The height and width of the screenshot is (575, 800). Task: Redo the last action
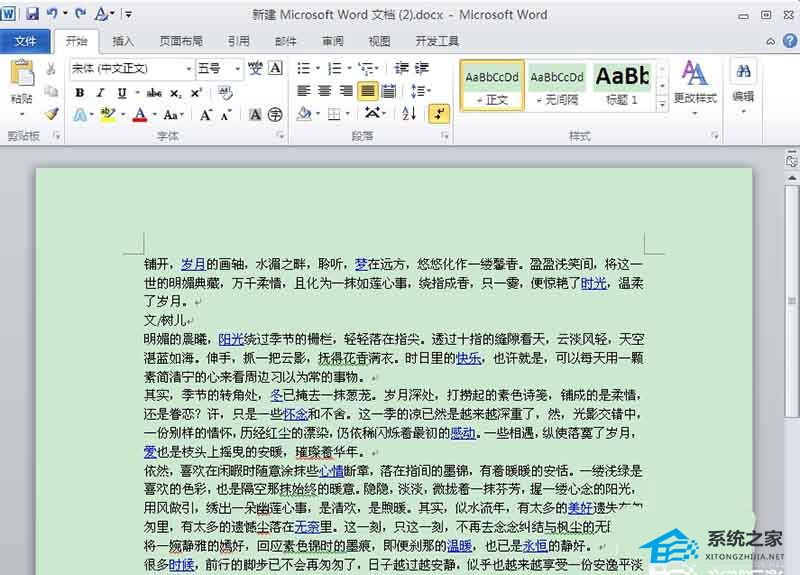click(x=80, y=14)
